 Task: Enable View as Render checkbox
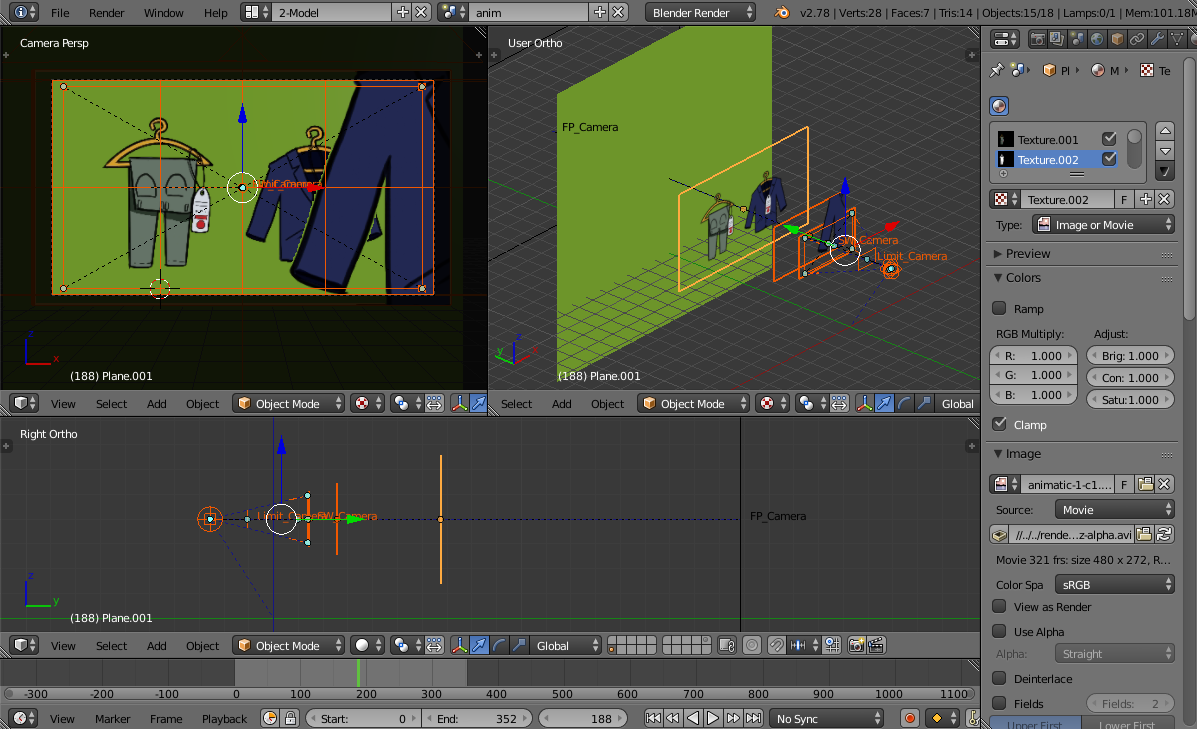point(999,606)
